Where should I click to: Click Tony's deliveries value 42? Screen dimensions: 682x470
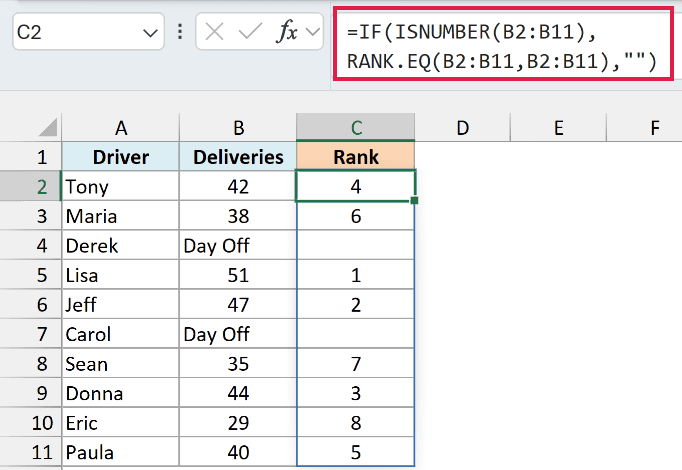(x=238, y=186)
